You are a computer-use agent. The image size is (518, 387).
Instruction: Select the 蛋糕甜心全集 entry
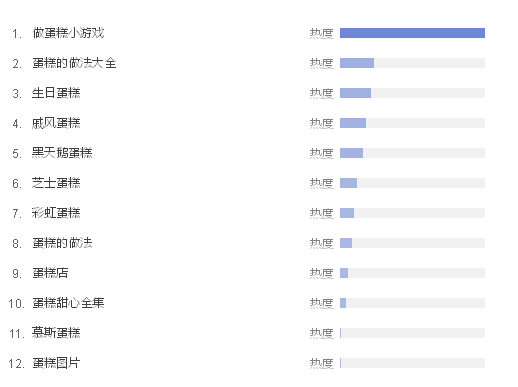point(68,303)
